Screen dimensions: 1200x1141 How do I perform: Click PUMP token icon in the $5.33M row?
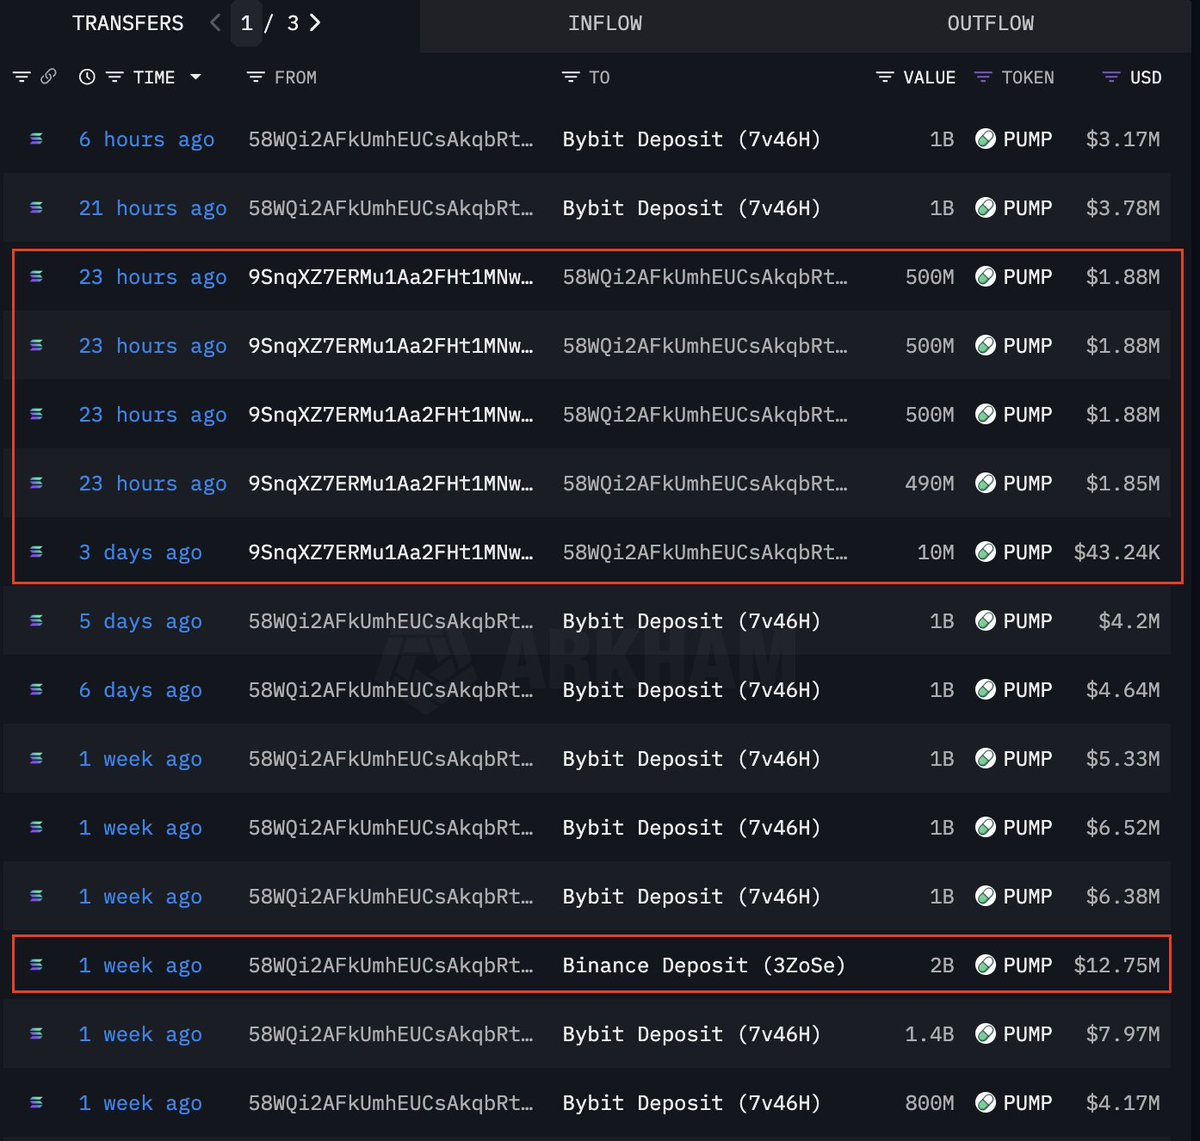tap(985, 759)
